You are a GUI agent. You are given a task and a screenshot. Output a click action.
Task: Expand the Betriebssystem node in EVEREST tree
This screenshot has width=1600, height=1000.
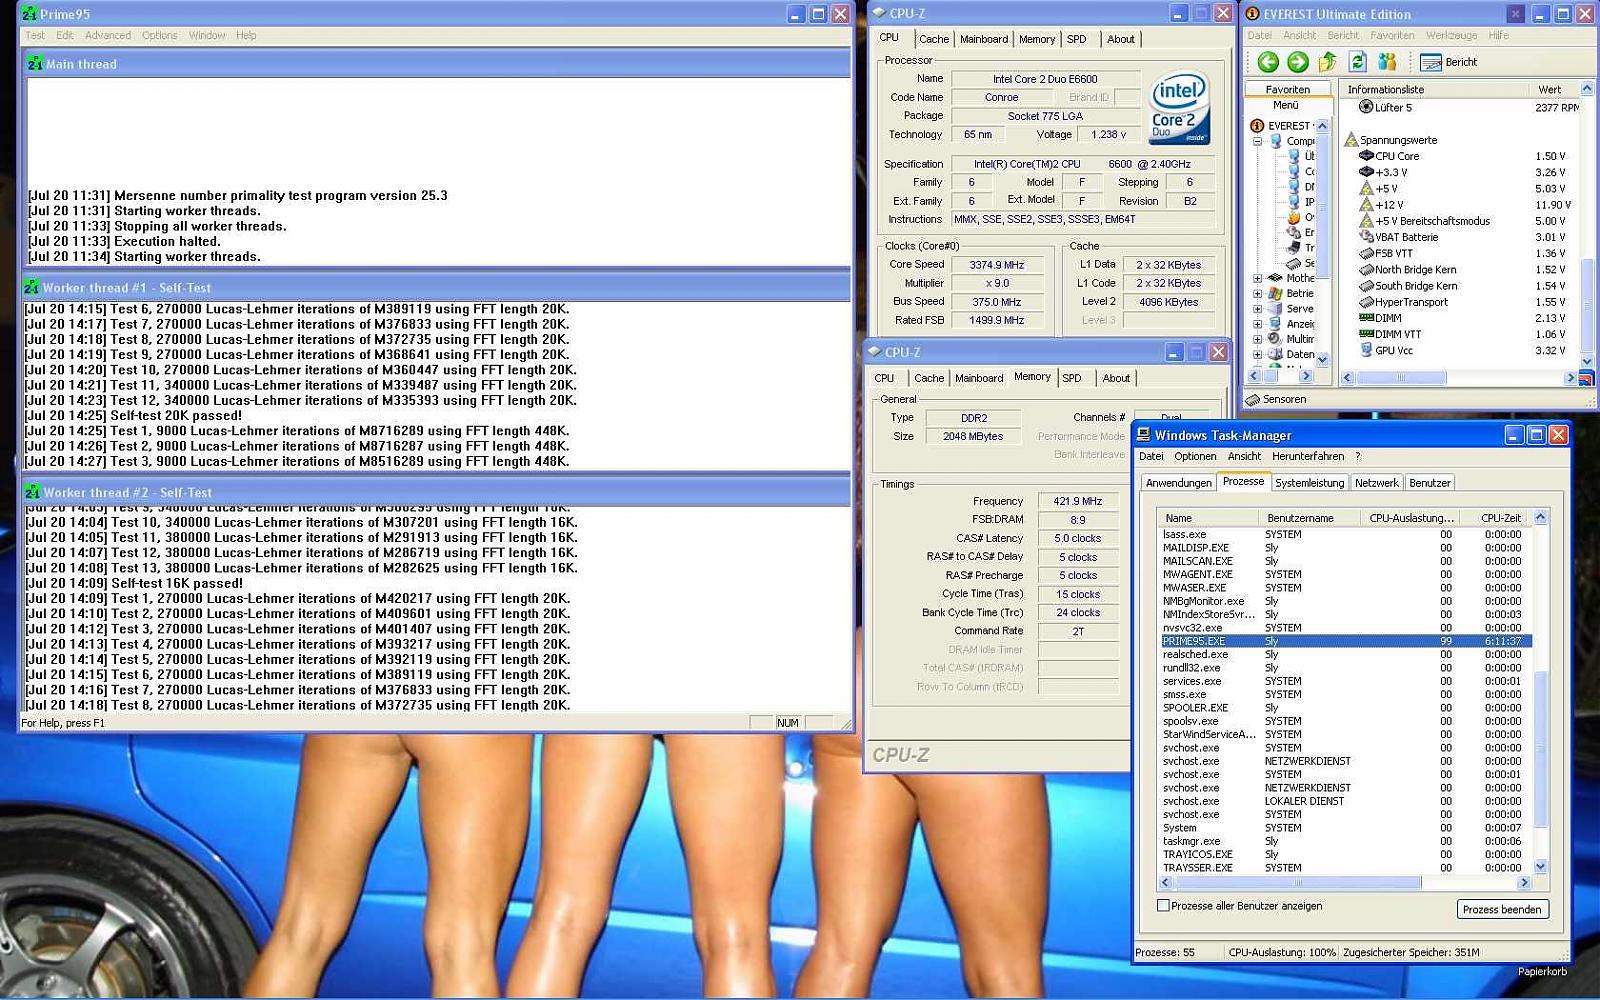pyautogui.click(x=1257, y=294)
